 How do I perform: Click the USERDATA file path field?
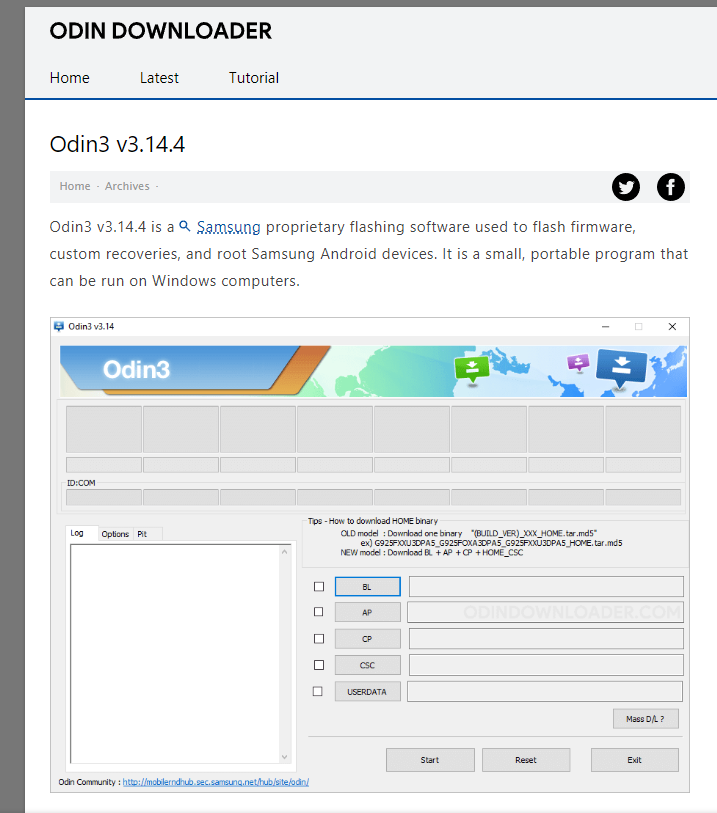(544, 691)
